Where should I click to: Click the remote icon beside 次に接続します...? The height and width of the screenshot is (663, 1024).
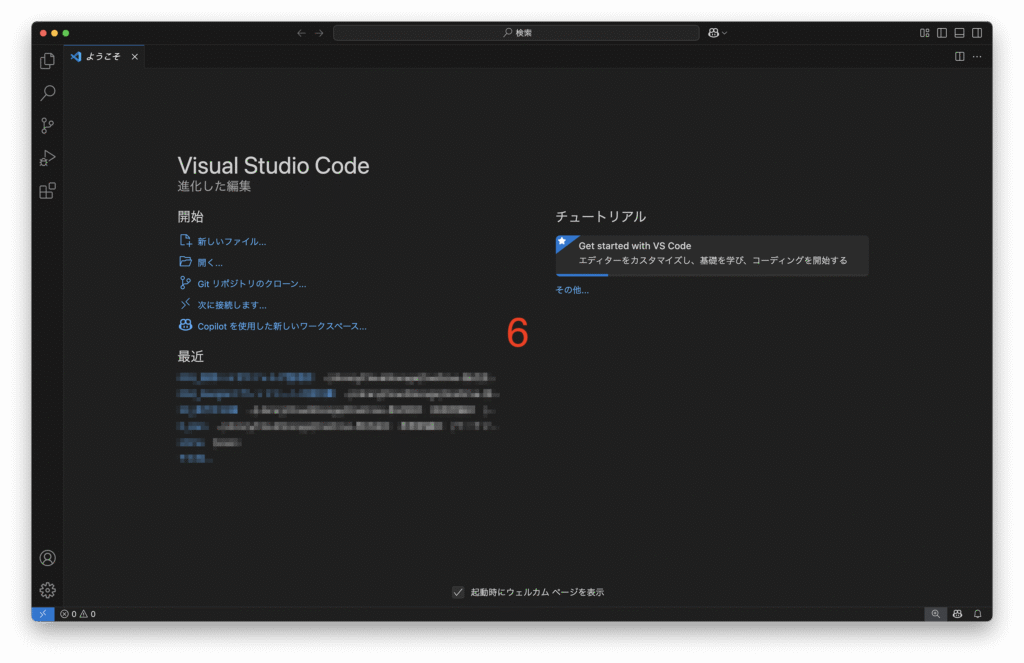185,304
